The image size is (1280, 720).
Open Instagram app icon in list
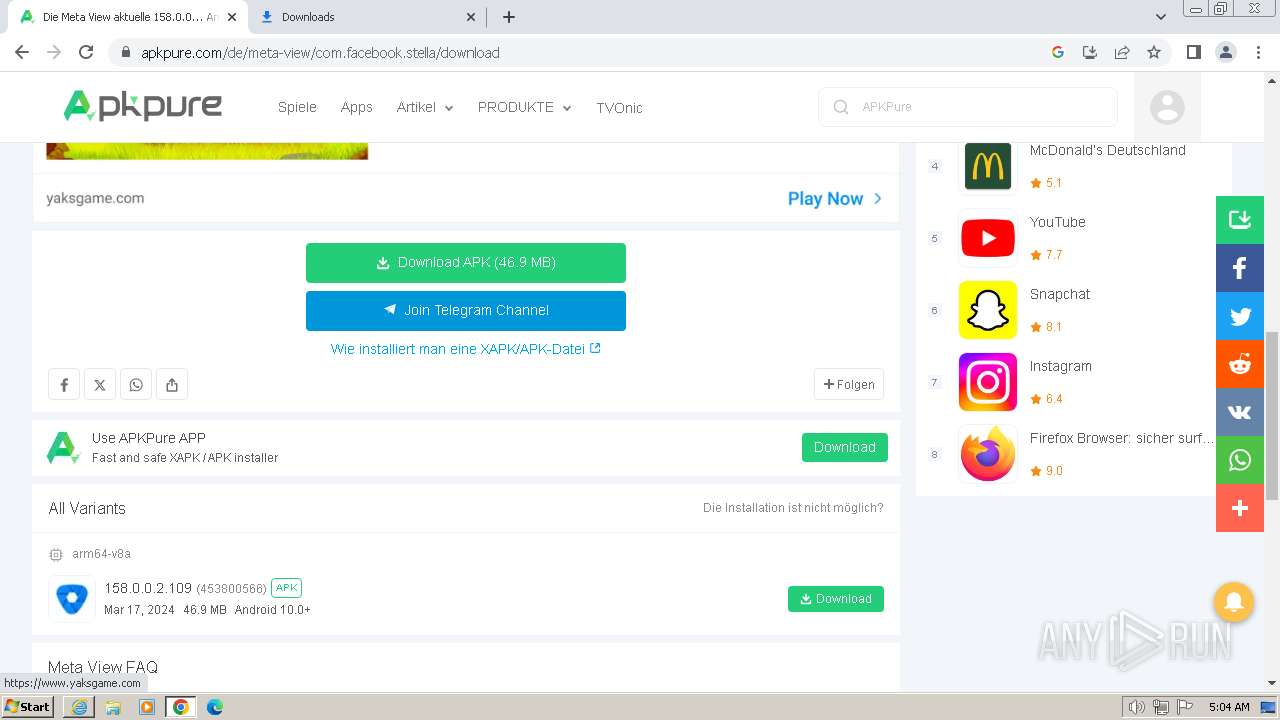coord(988,382)
